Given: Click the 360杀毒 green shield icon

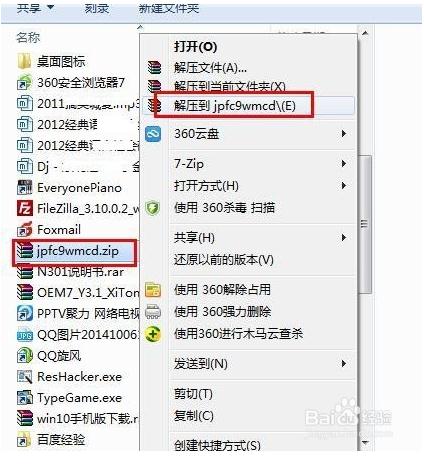Looking at the screenshot, I should pyautogui.click(x=153, y=208).
